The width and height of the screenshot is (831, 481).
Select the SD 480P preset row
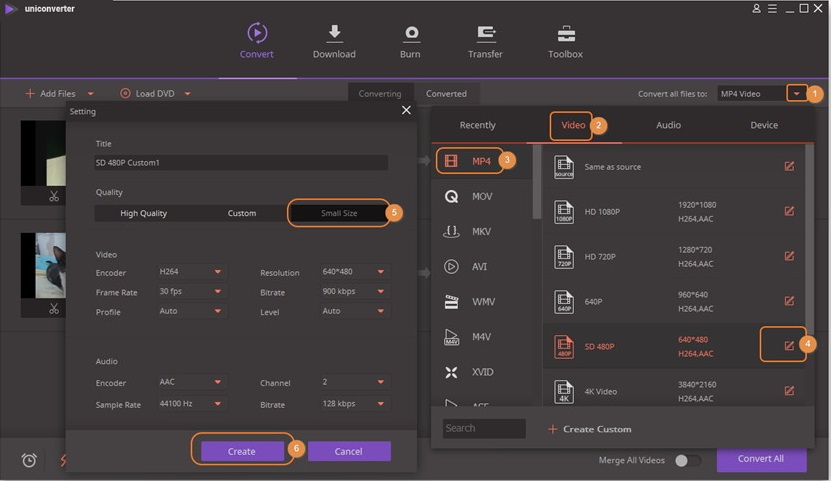click(674, 346)
